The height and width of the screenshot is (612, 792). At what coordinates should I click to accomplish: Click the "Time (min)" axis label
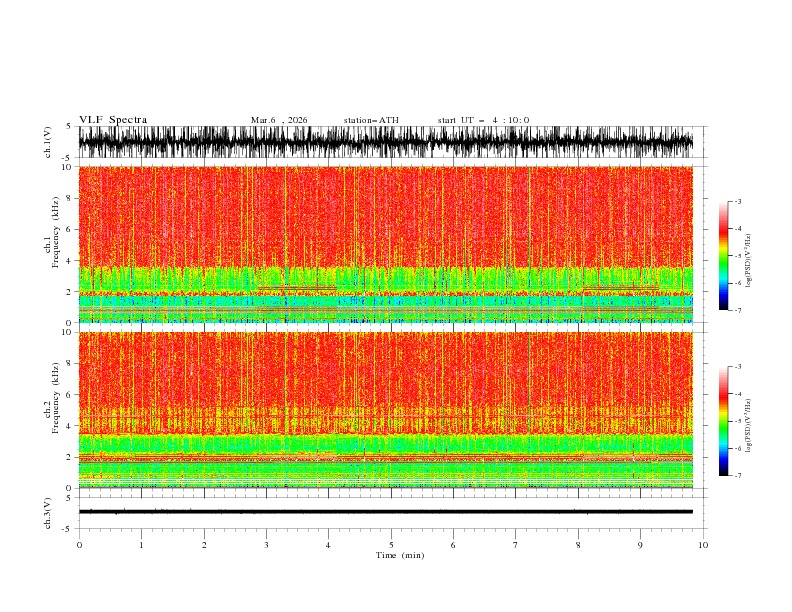(x=400, y=555)
